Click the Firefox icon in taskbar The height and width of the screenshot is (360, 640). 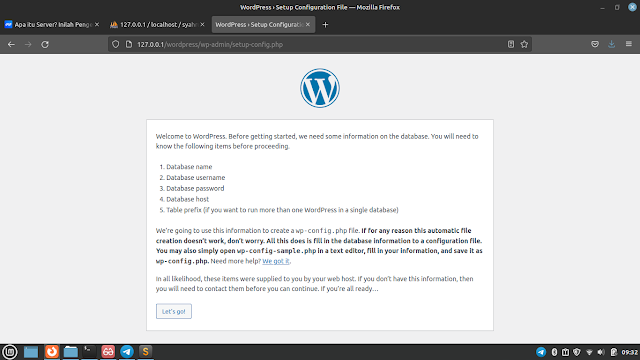pos(52,352)
